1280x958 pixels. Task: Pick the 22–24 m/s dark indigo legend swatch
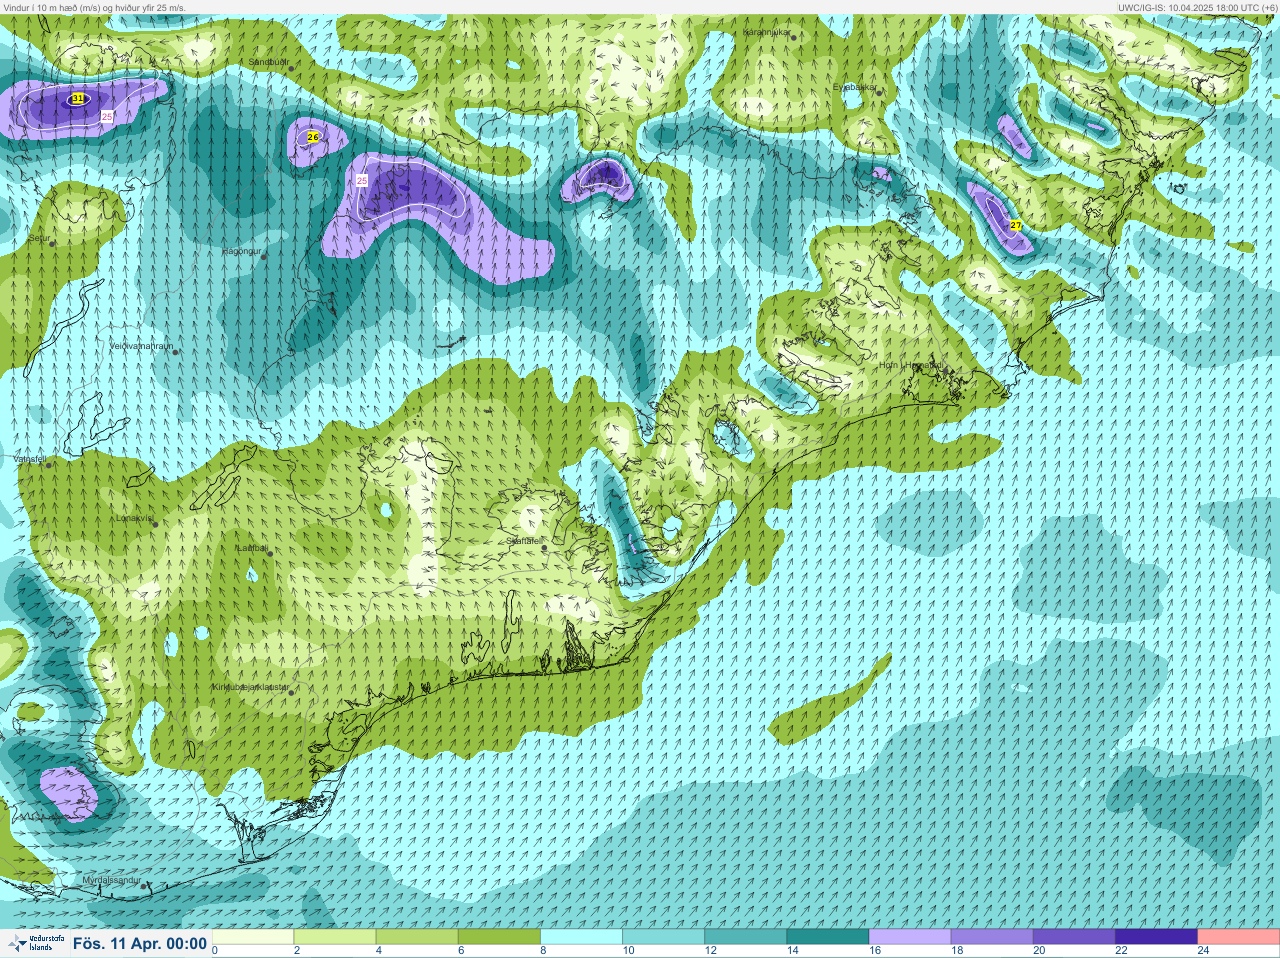click(x=1155, y=937)
